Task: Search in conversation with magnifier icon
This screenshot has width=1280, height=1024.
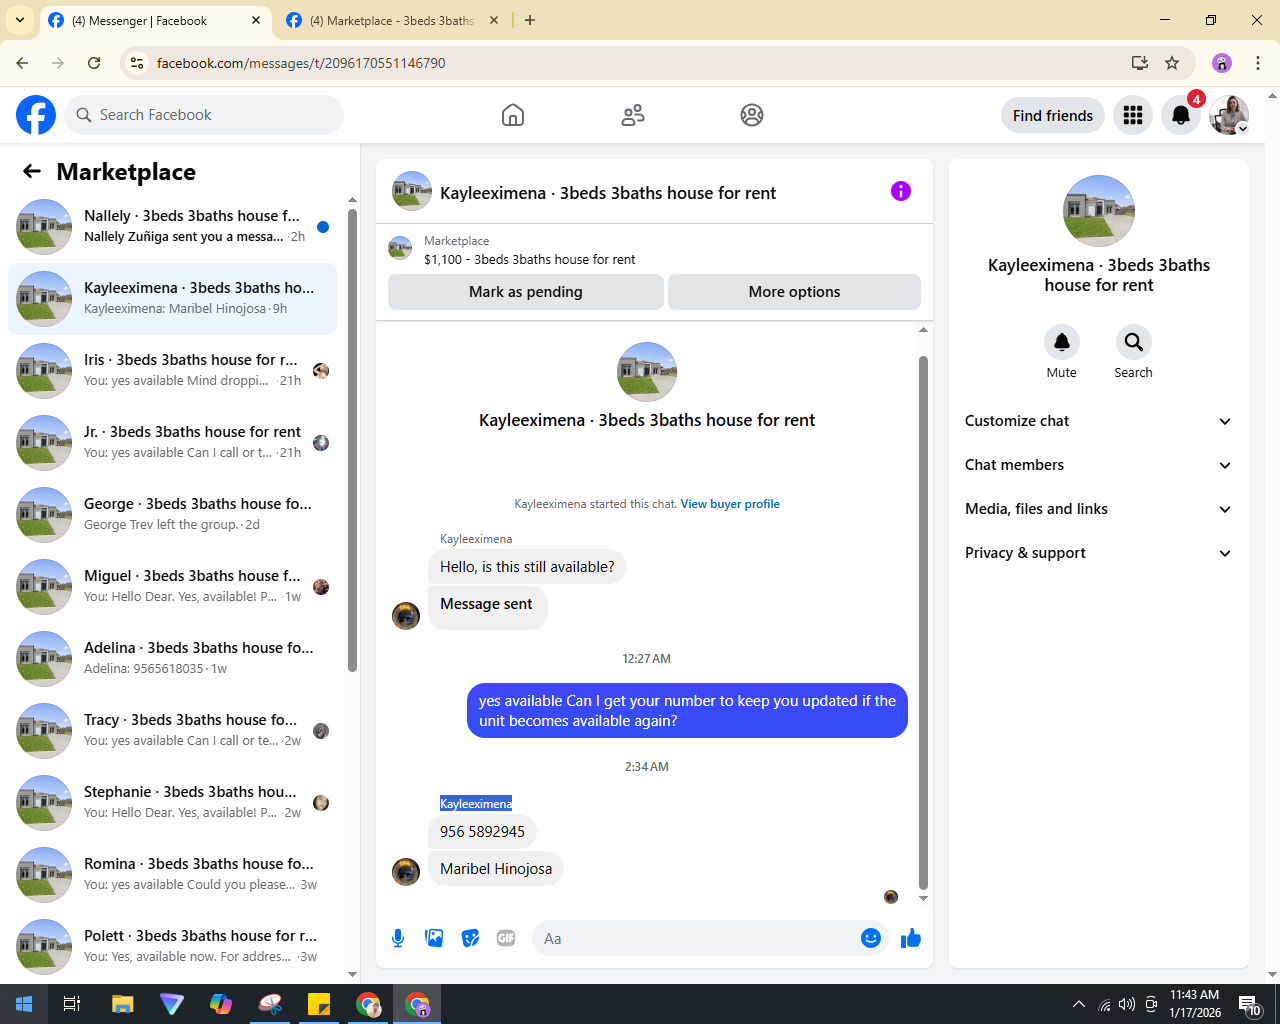Action: [x=1133, y=342]
